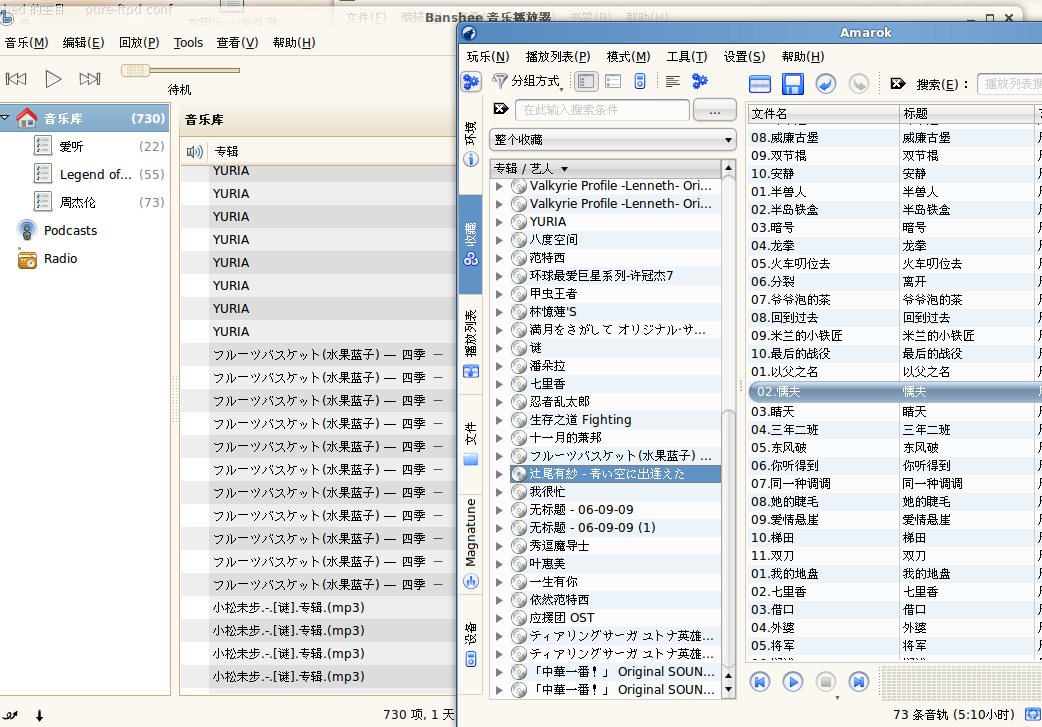Open 播放列表(P) menu in Amarok
This screenshot has height=727, width=1042.
558,57
